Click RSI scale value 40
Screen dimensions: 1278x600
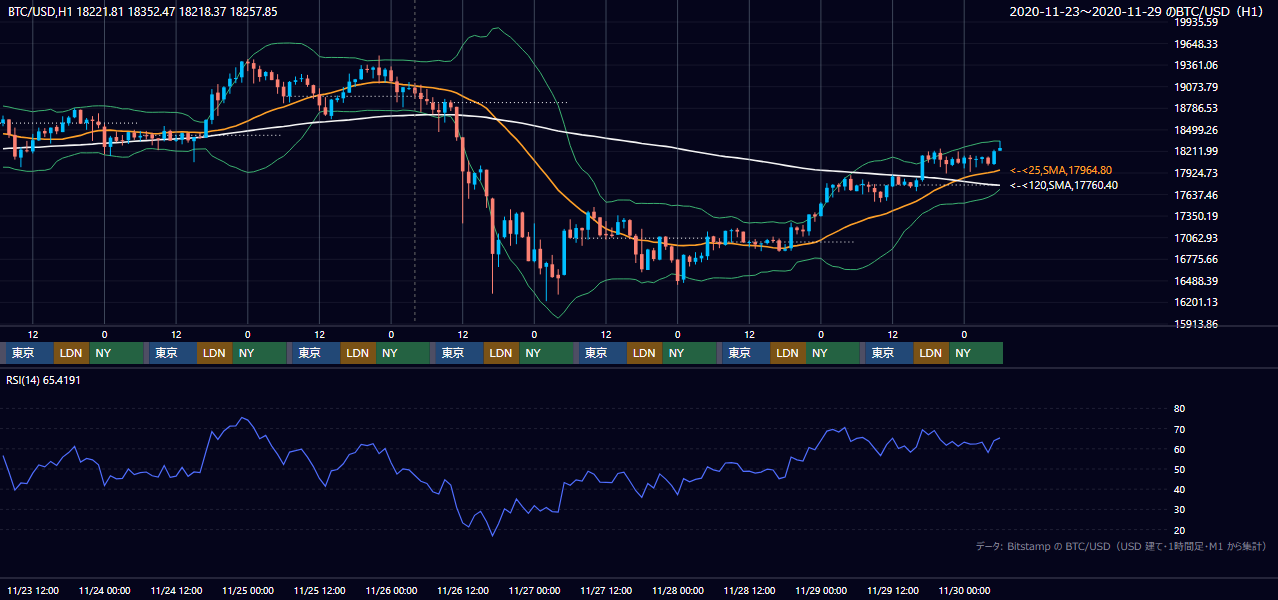coord(1180,489)
